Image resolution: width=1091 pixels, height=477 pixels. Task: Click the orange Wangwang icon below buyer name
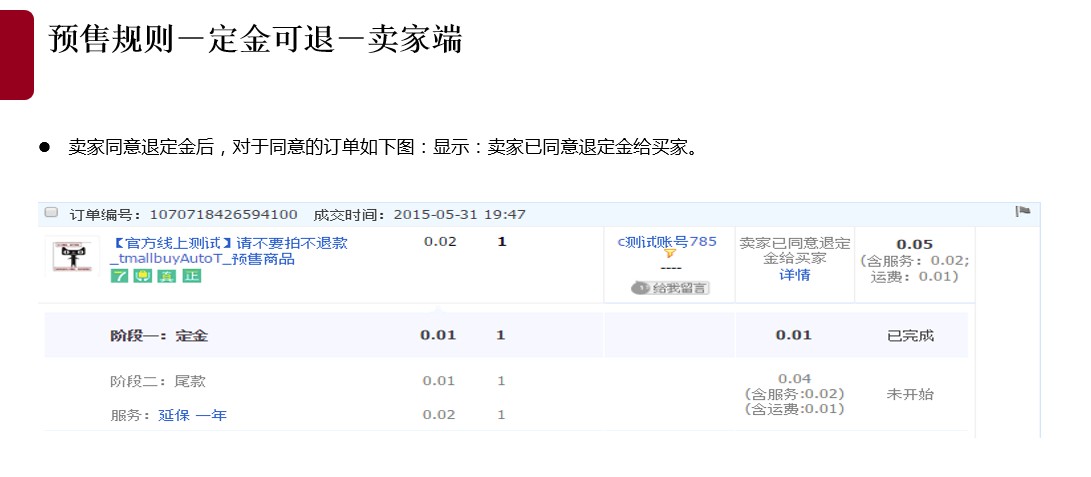point(670,254)
